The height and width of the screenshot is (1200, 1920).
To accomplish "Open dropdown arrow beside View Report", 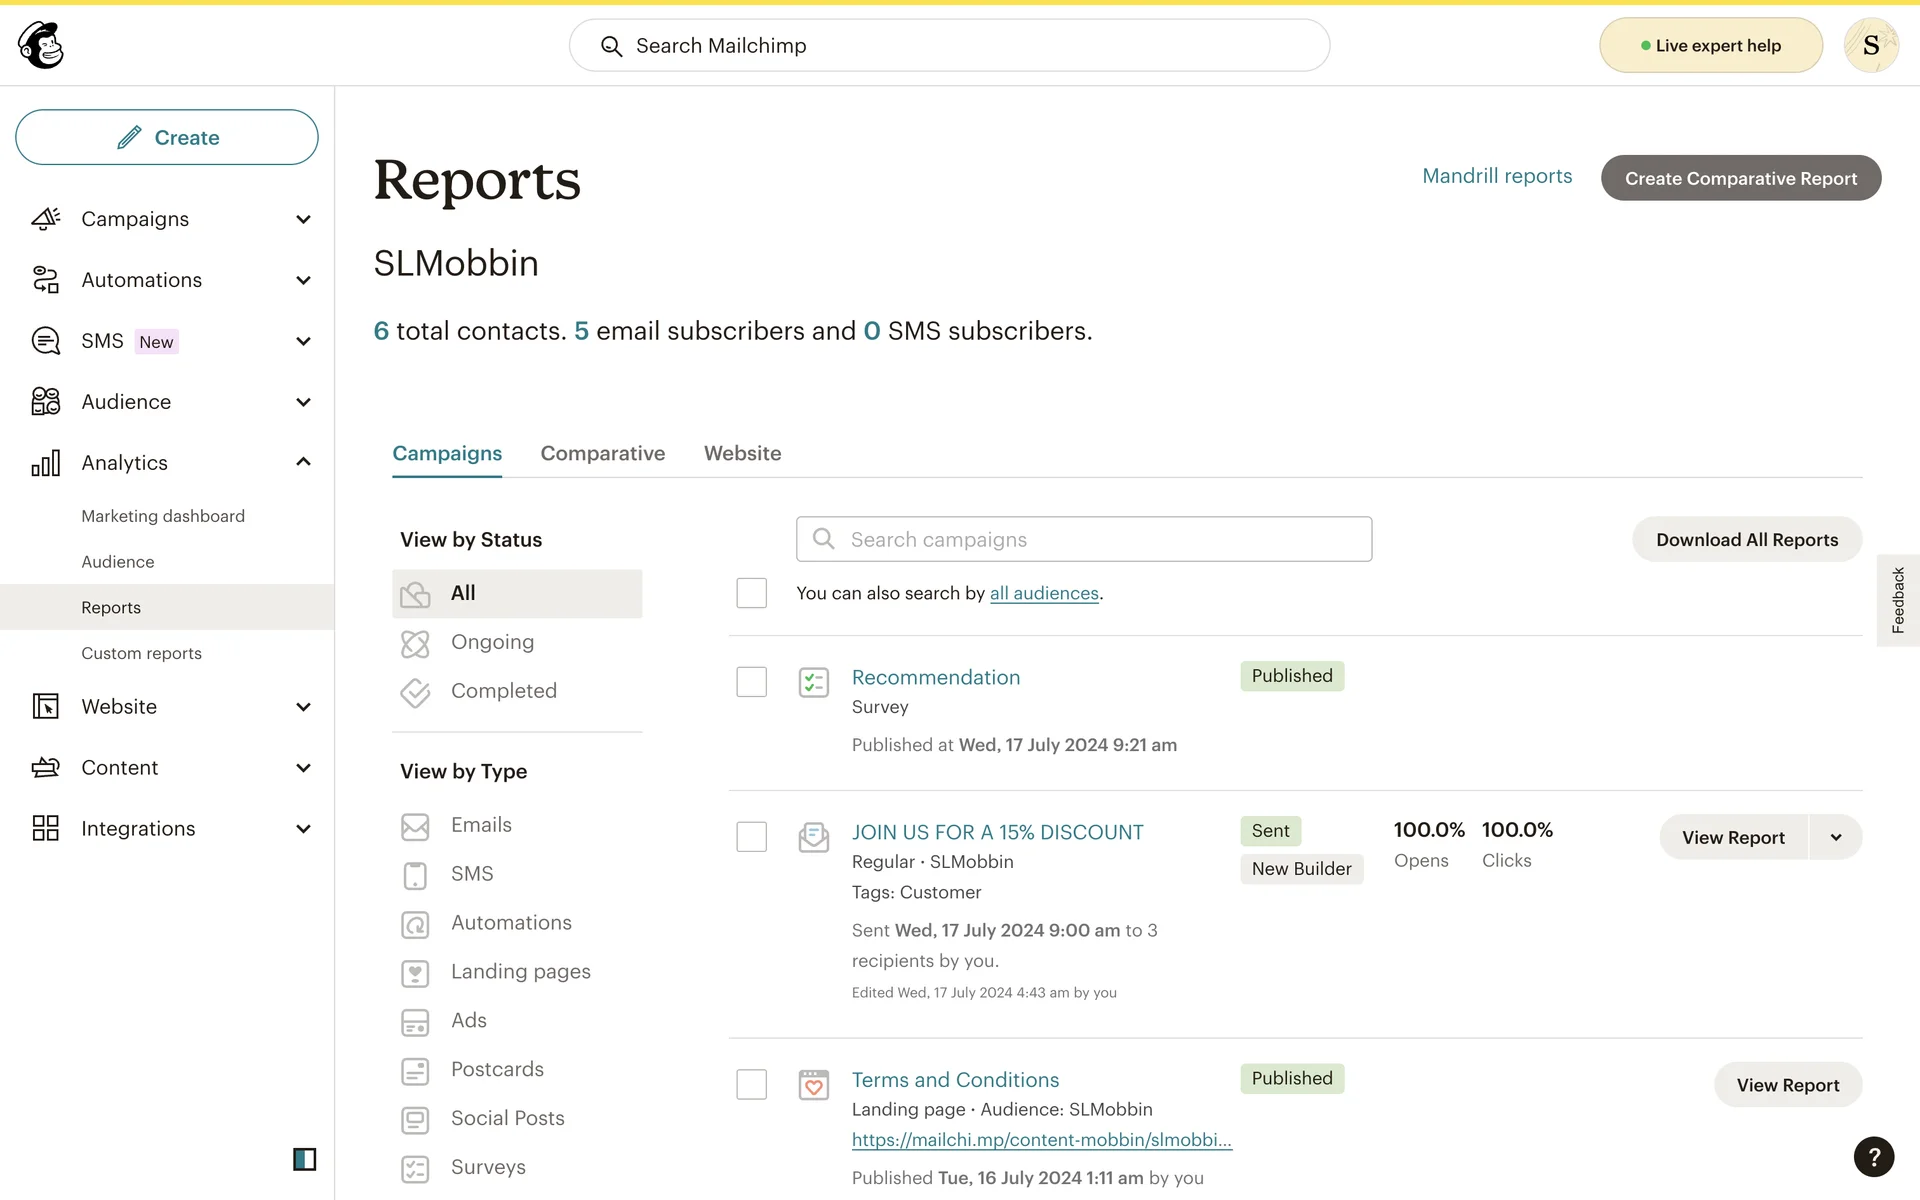I will point(1835,838).
